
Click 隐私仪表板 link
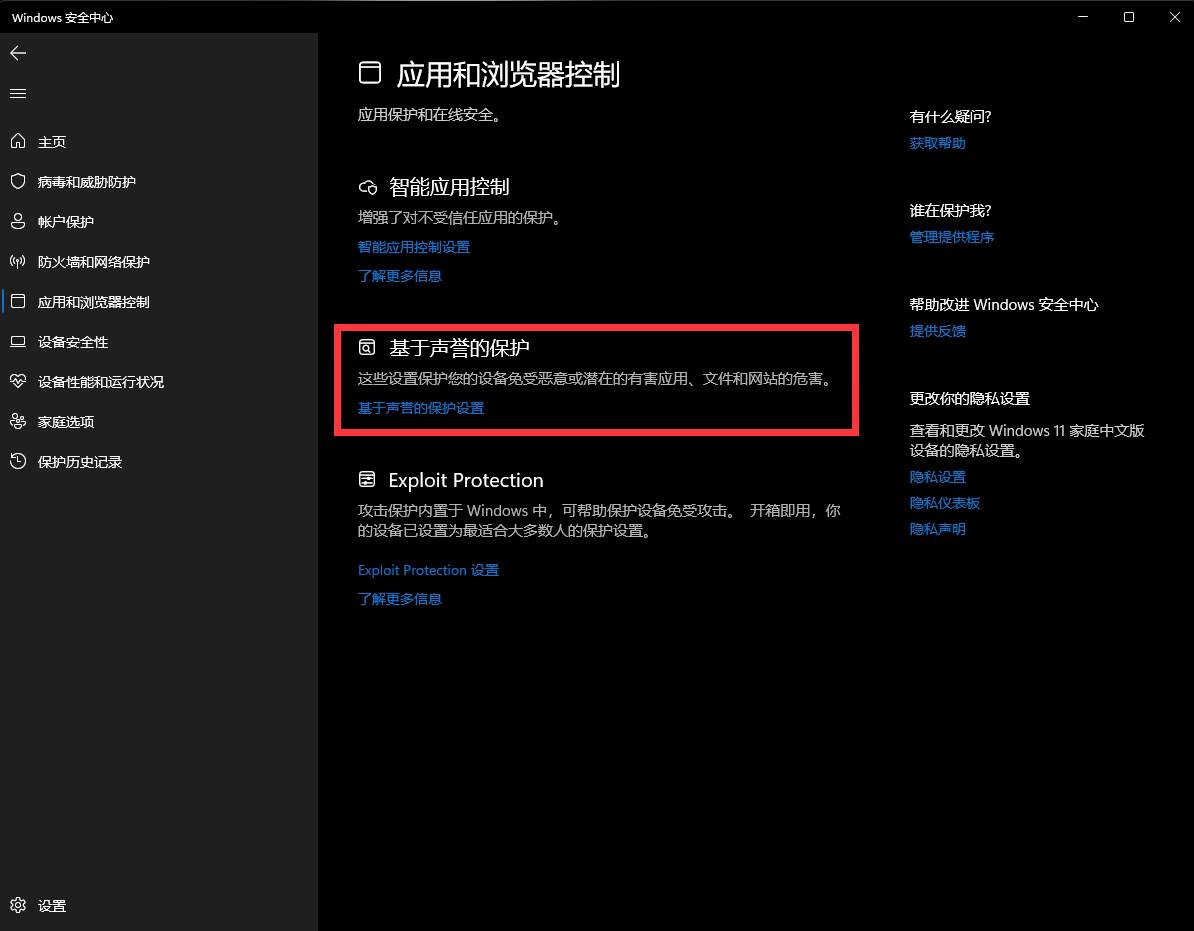pyautogui.click(x=944, y=502)
